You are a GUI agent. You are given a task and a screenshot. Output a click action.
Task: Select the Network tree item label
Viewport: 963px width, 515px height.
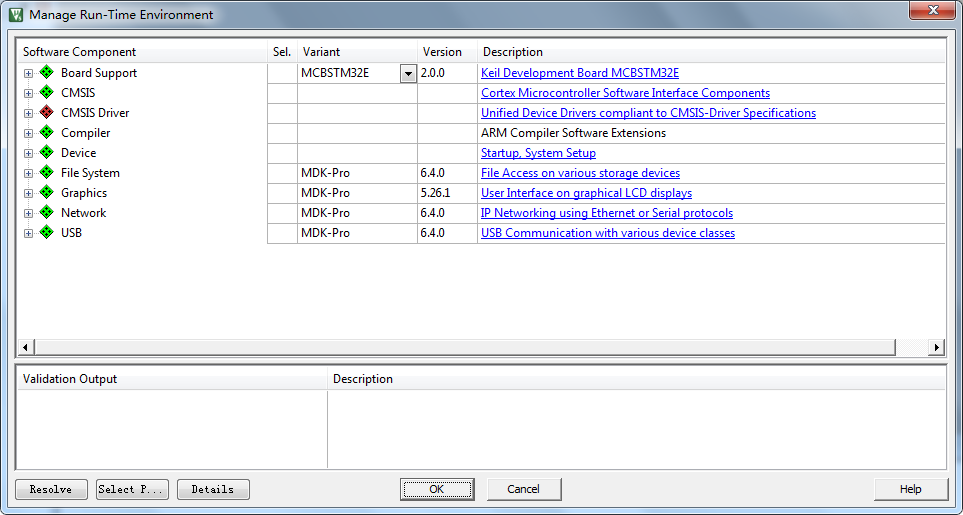click(84, 213)
